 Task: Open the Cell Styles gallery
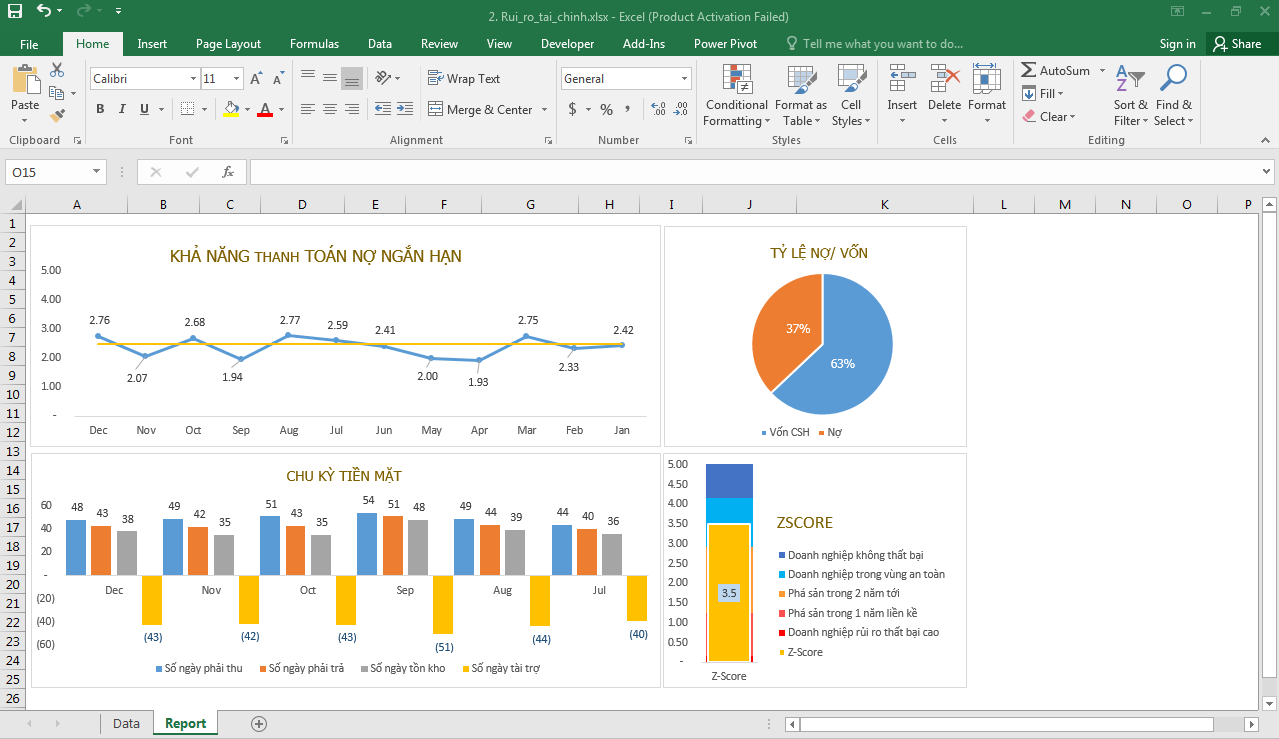(x=851, y=96)
